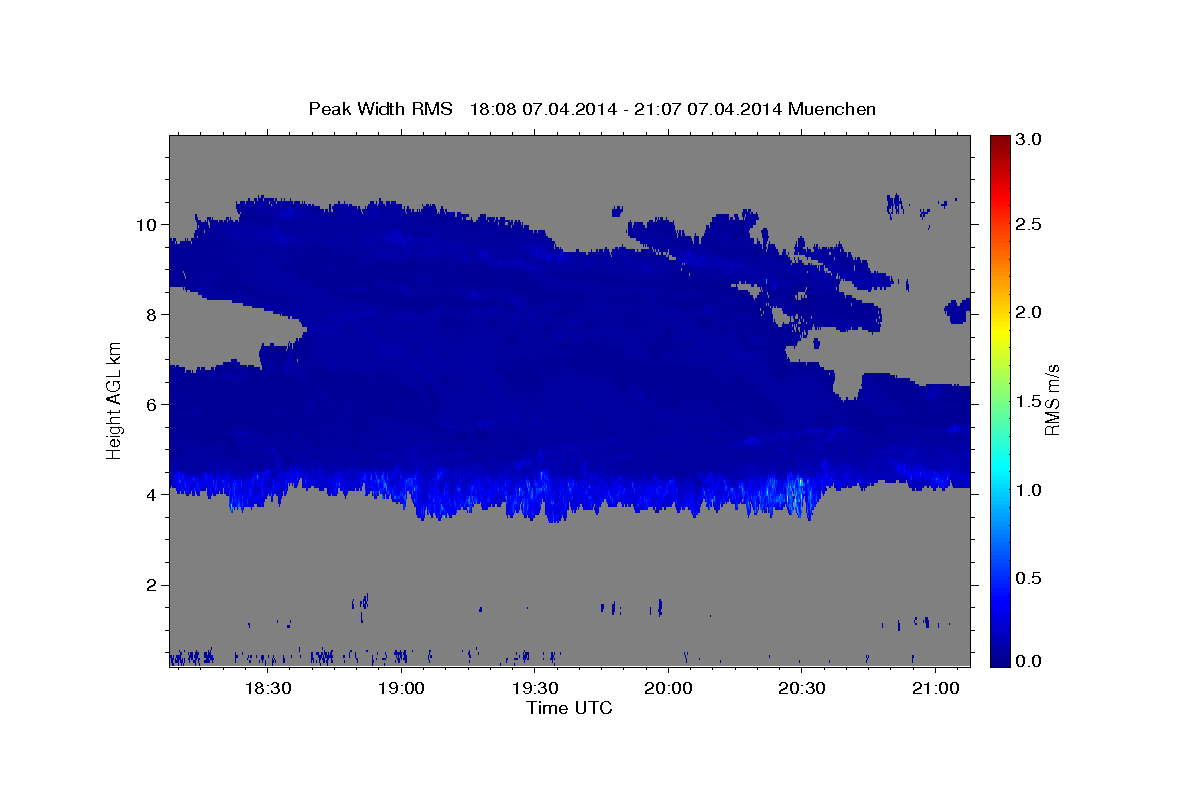
Task: Click the colorbar value '2.0'
Action: [1029, 312]
